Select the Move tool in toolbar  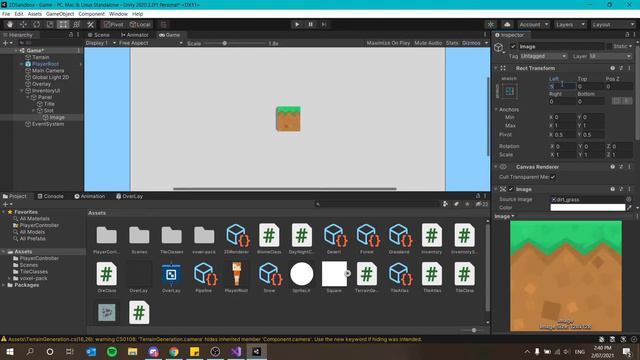pyautogui.click(x=23, y=24)
